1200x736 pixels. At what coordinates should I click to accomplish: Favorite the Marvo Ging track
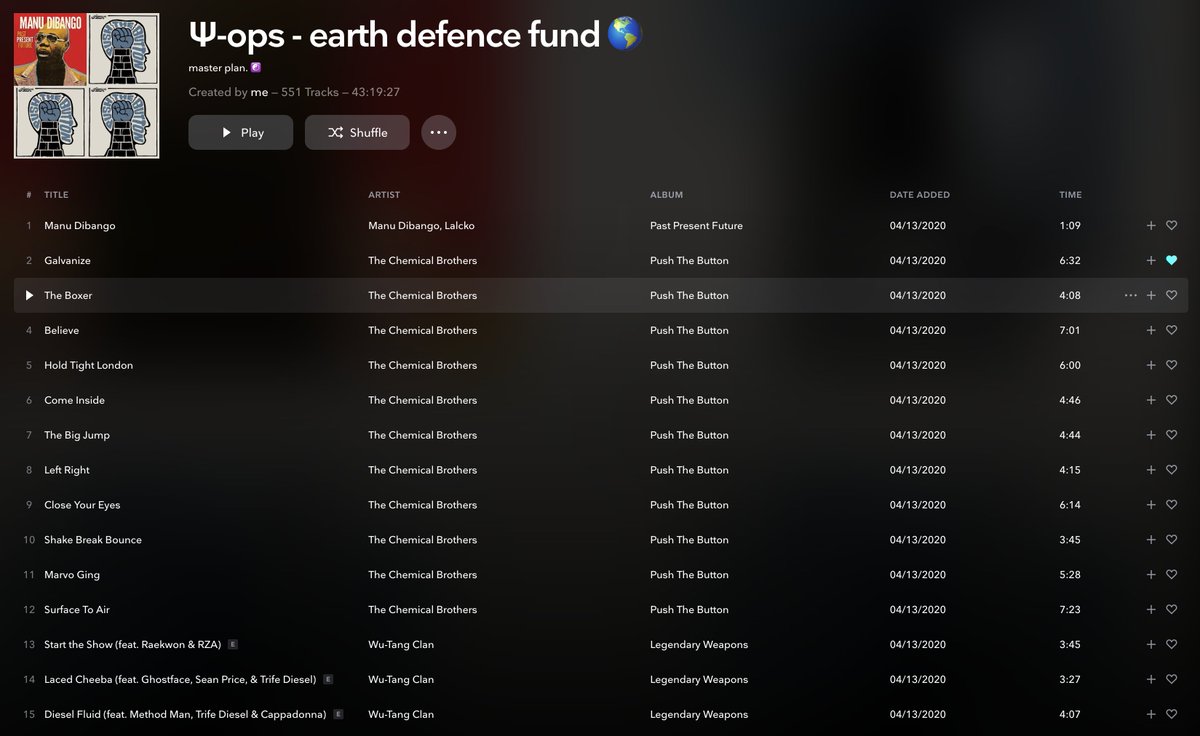tap(1171, 575)
